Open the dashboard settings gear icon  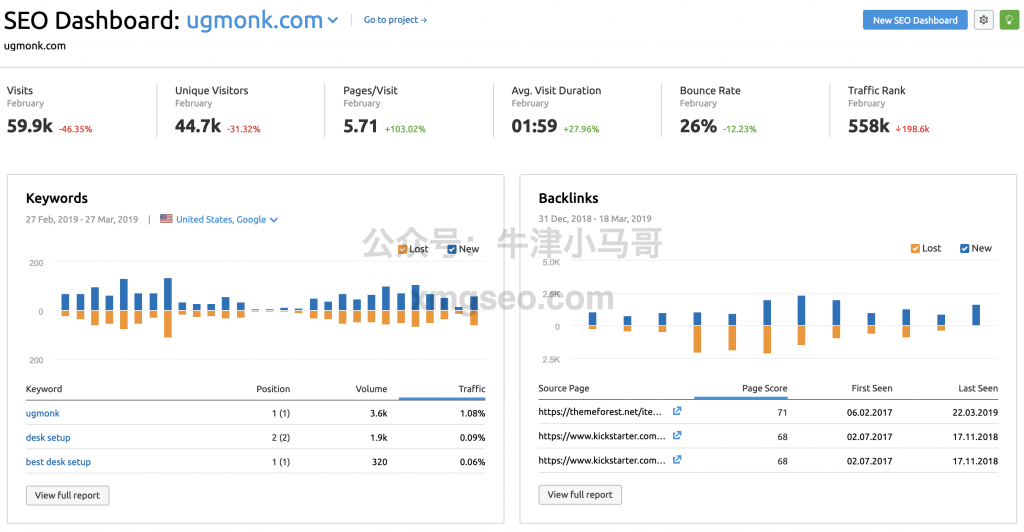pyautogui.click(x=984, y=20)
